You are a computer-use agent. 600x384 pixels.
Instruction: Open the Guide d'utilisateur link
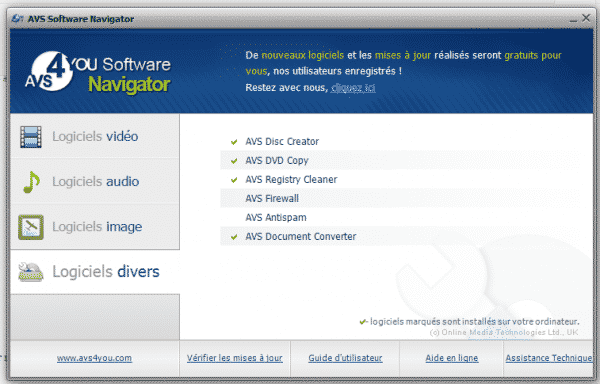click(345, 358)
